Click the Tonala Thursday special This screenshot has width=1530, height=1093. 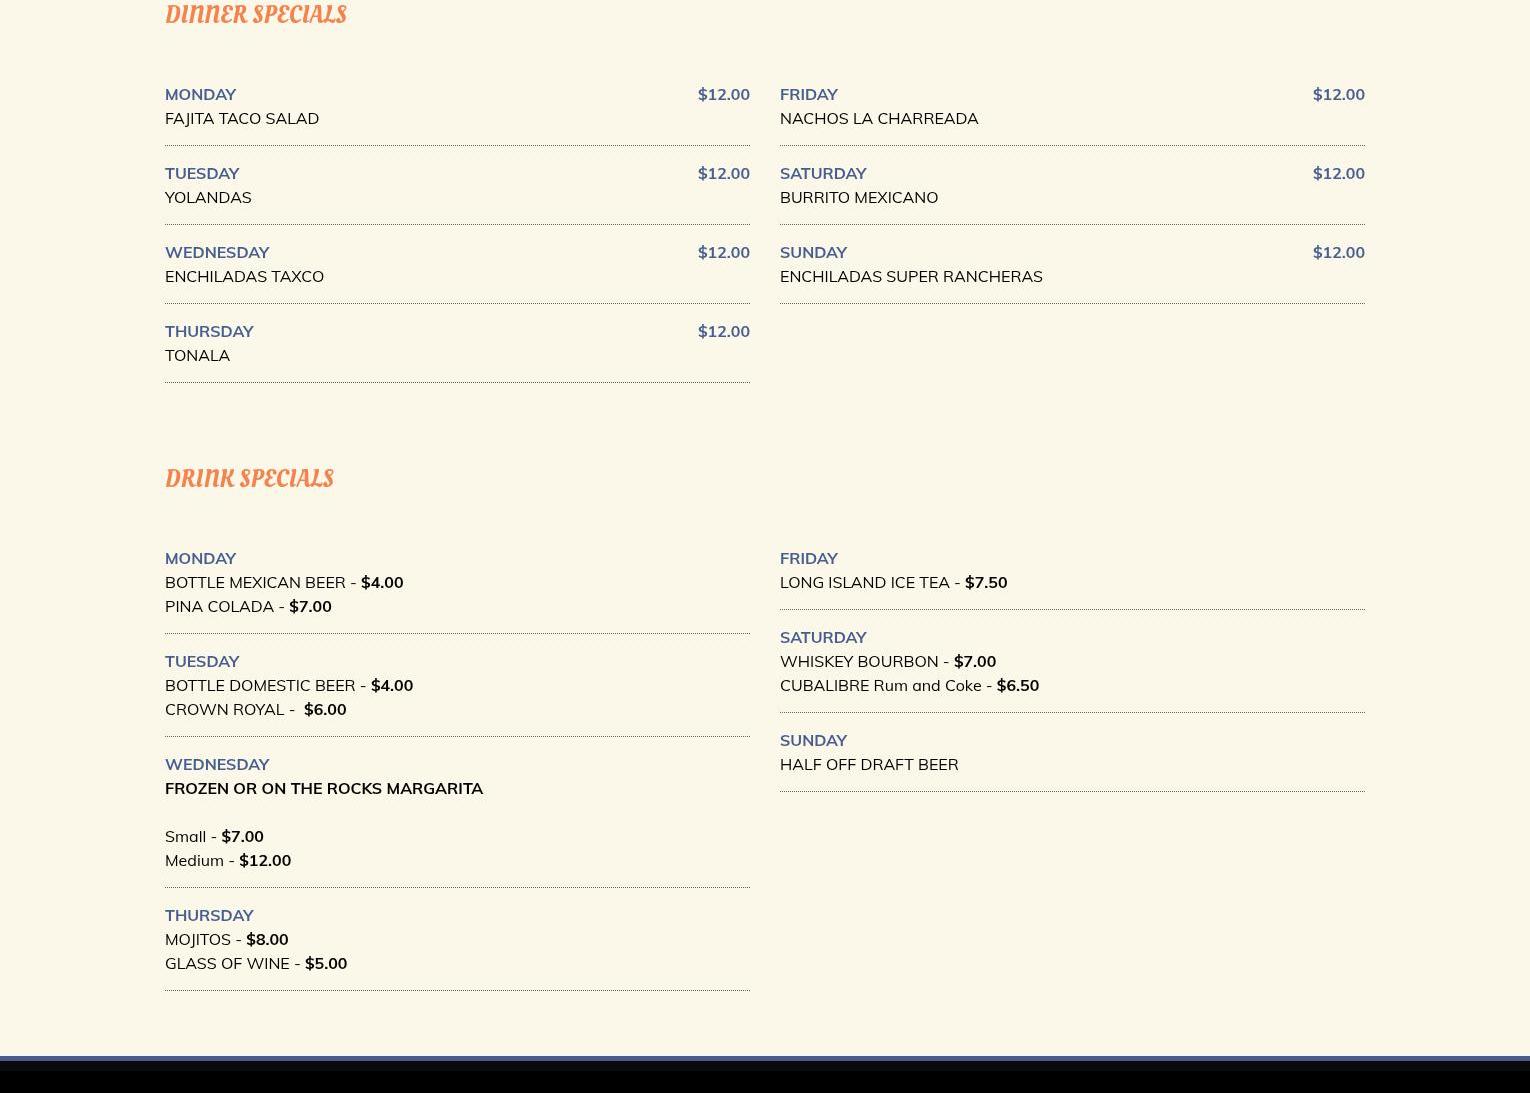point(197,355)
